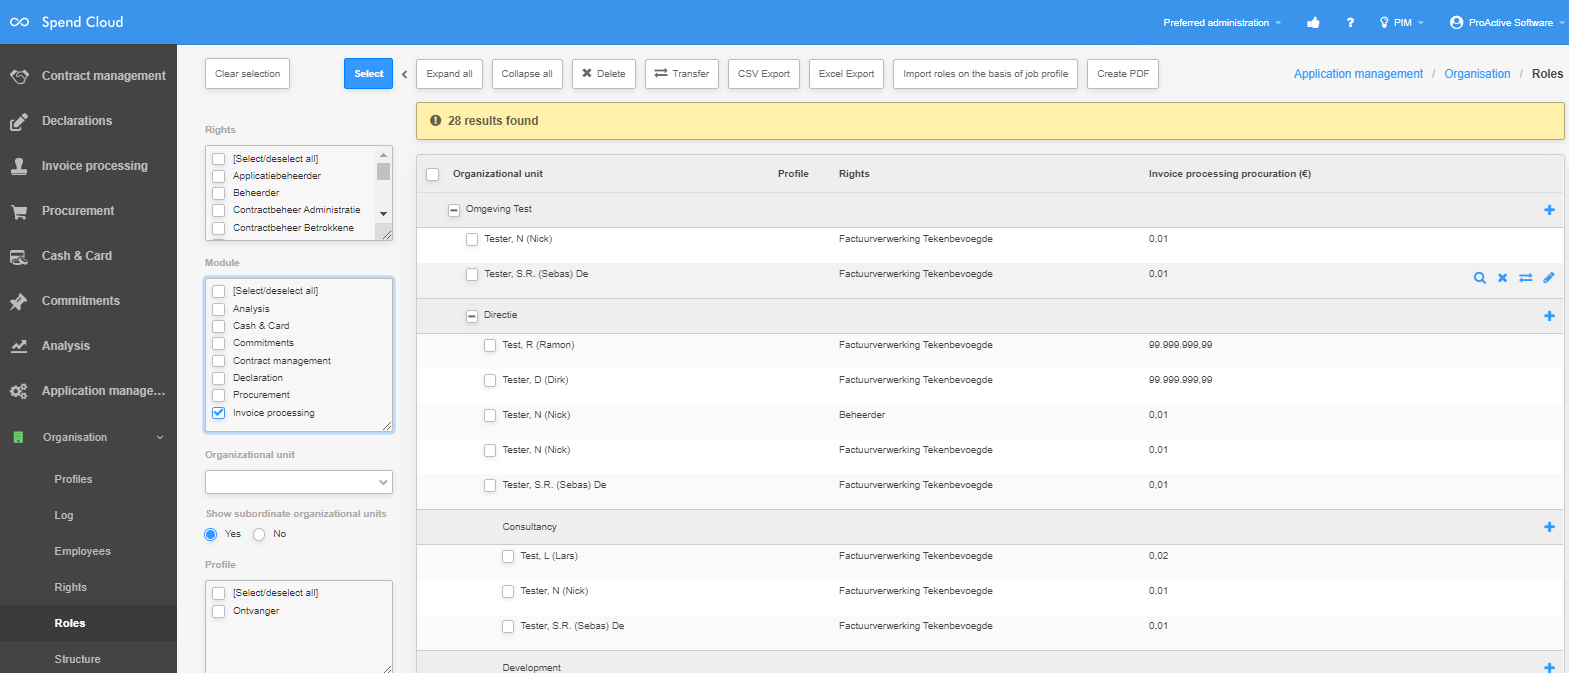Collapse filter panel with left chevron
The image size is (1569, 673).
click(x=404, y=74)
